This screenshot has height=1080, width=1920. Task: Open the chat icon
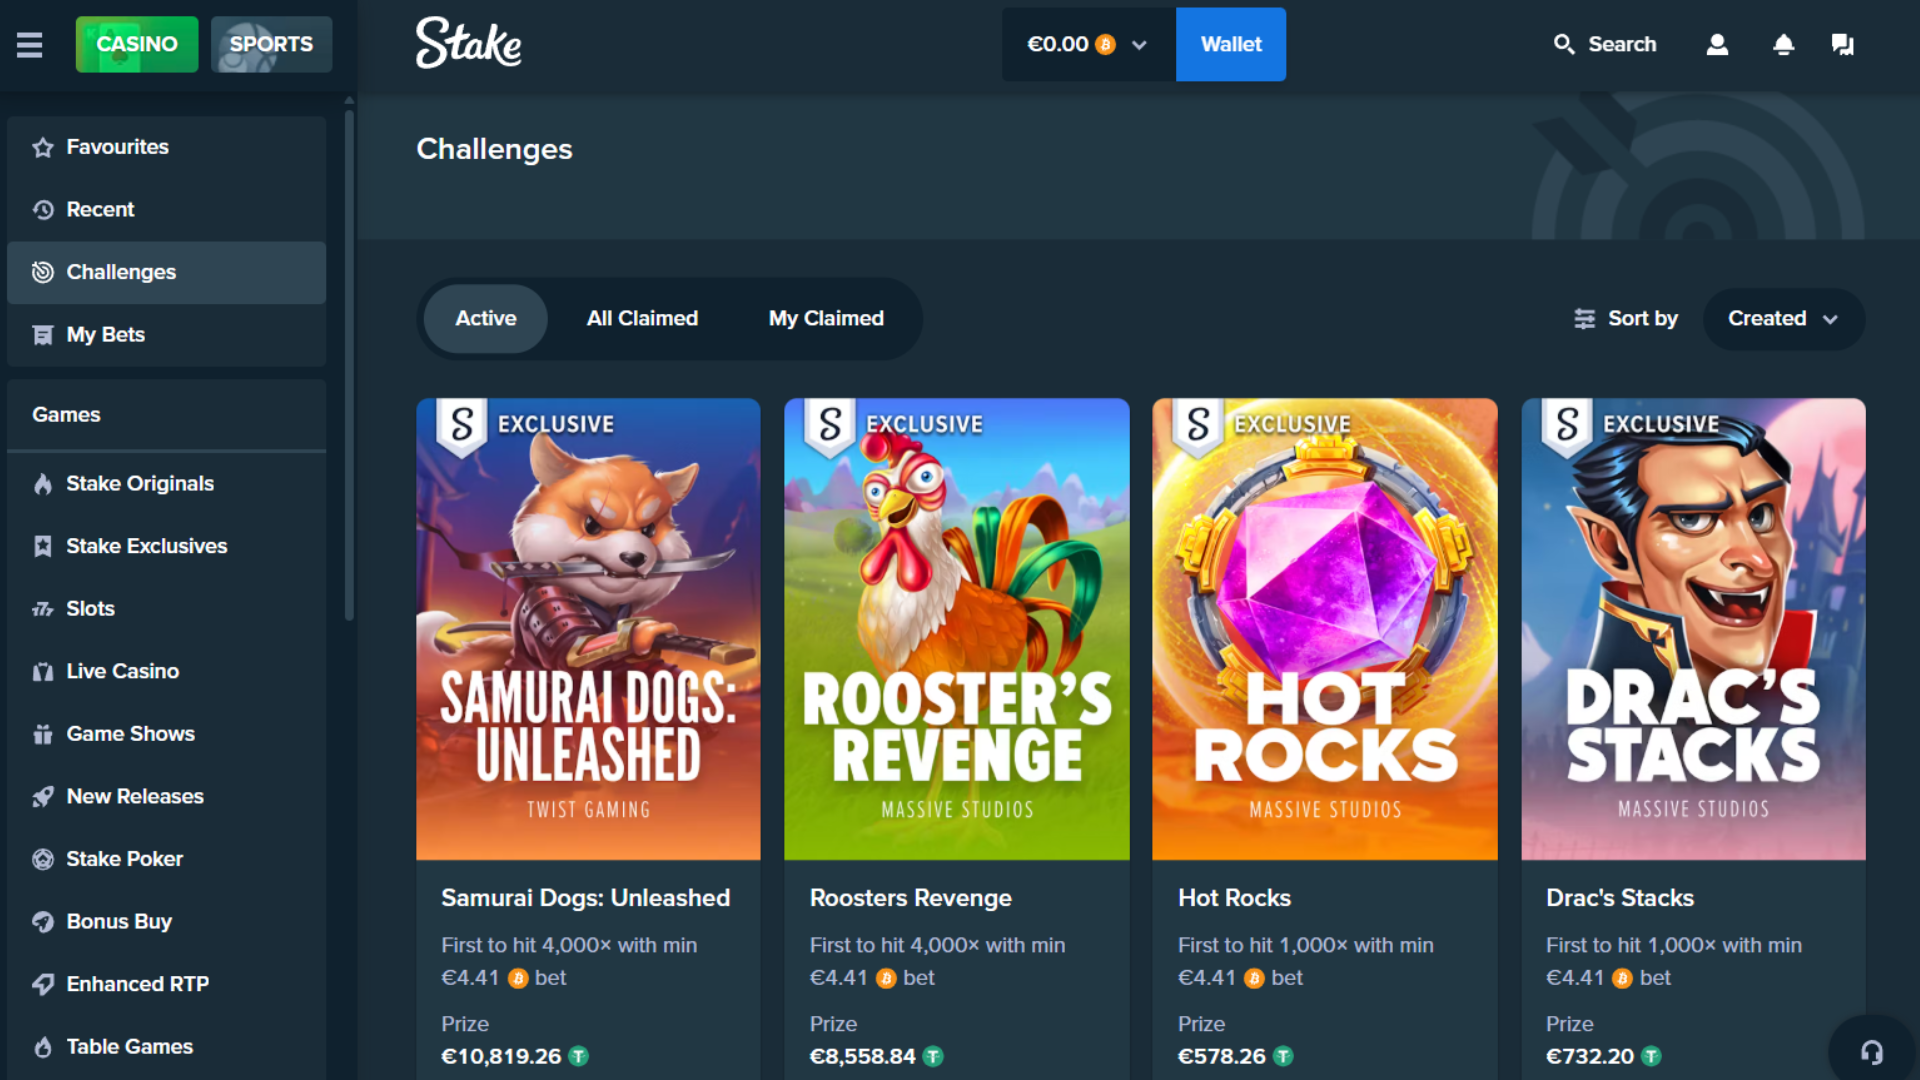(x=1843, y=44)
